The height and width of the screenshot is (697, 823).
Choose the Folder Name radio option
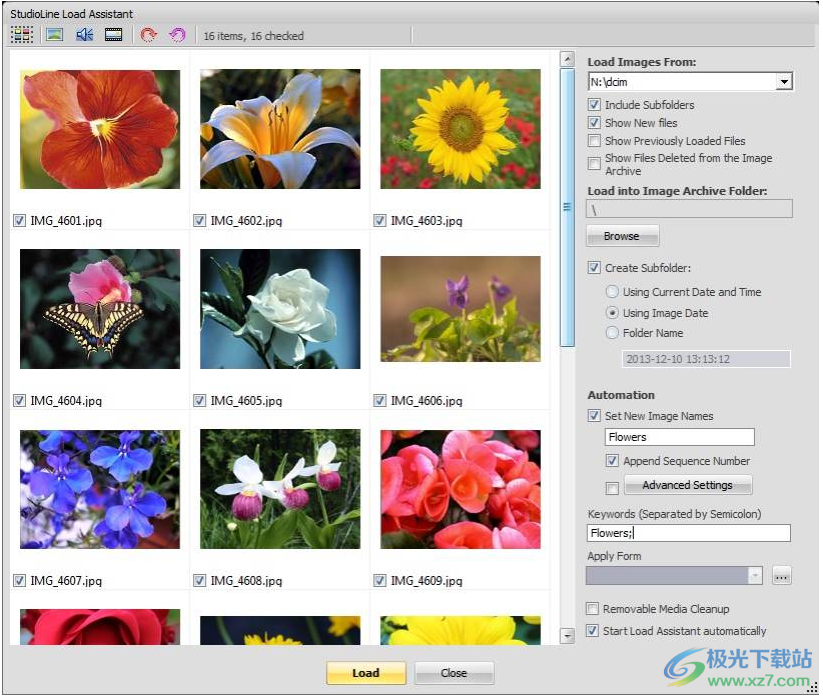[611, 334]
